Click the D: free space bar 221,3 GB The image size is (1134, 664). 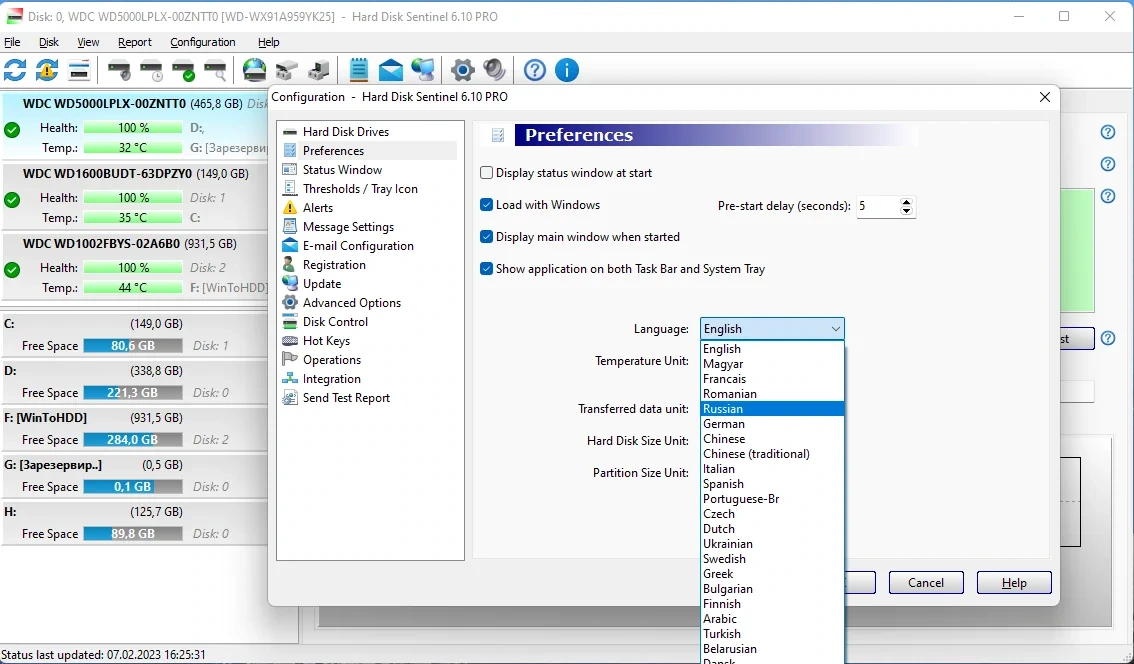pyautogui.click(x=133, y=393)
